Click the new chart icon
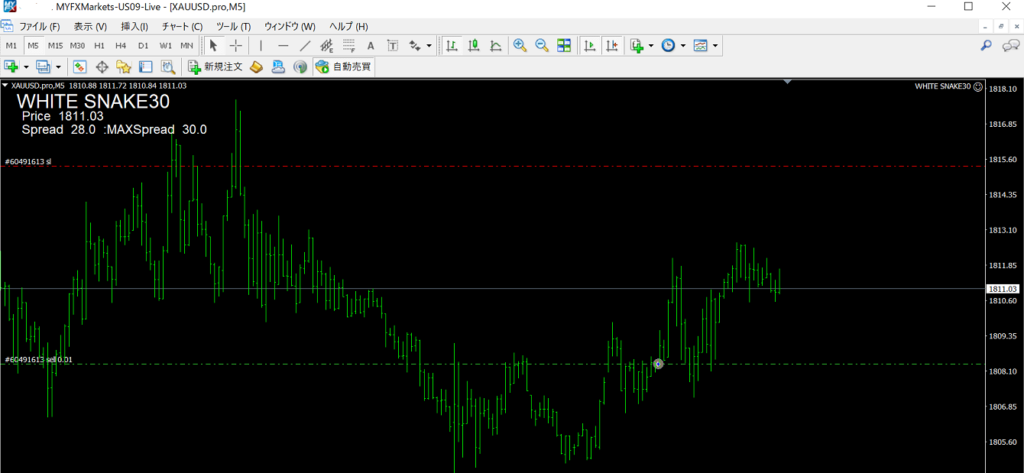Screen dimensions: 1024x473 [11, 67]
